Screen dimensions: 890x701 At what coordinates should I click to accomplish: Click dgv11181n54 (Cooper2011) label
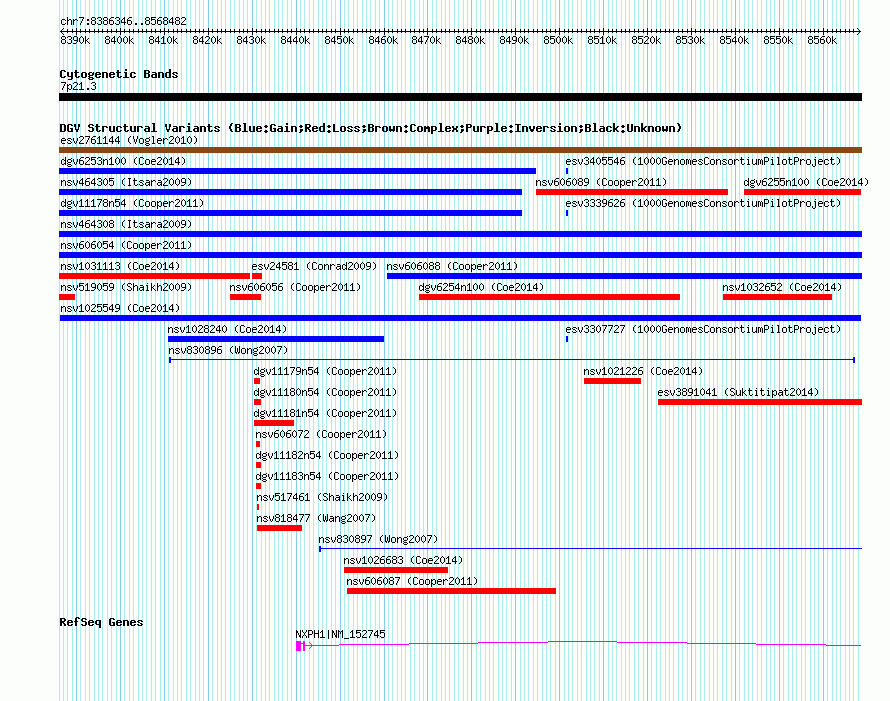coord(325,413)
